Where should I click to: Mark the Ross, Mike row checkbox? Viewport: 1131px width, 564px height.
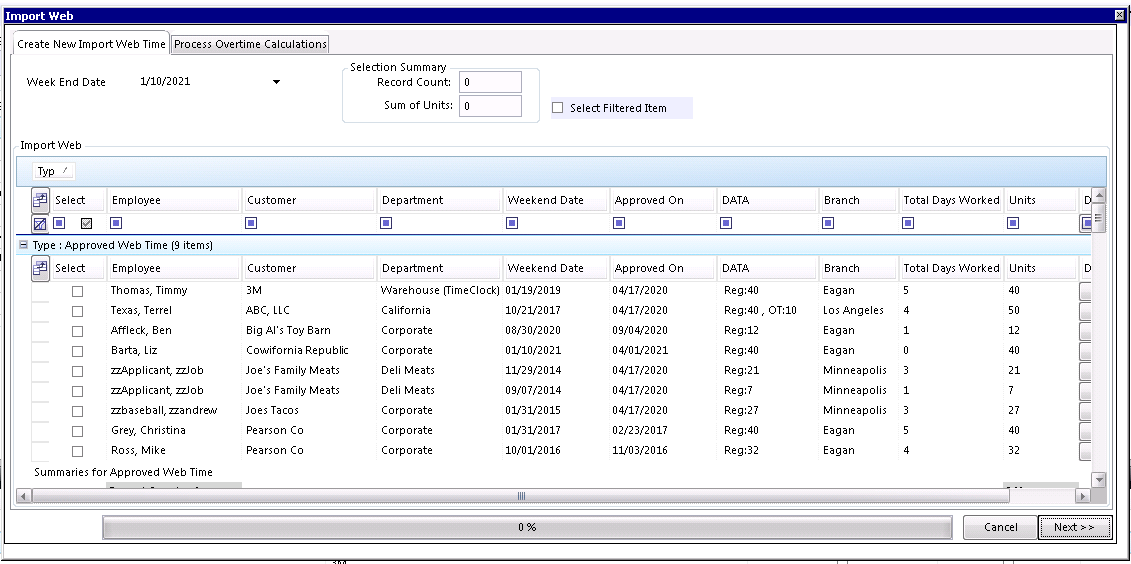[x=77, y=451]
